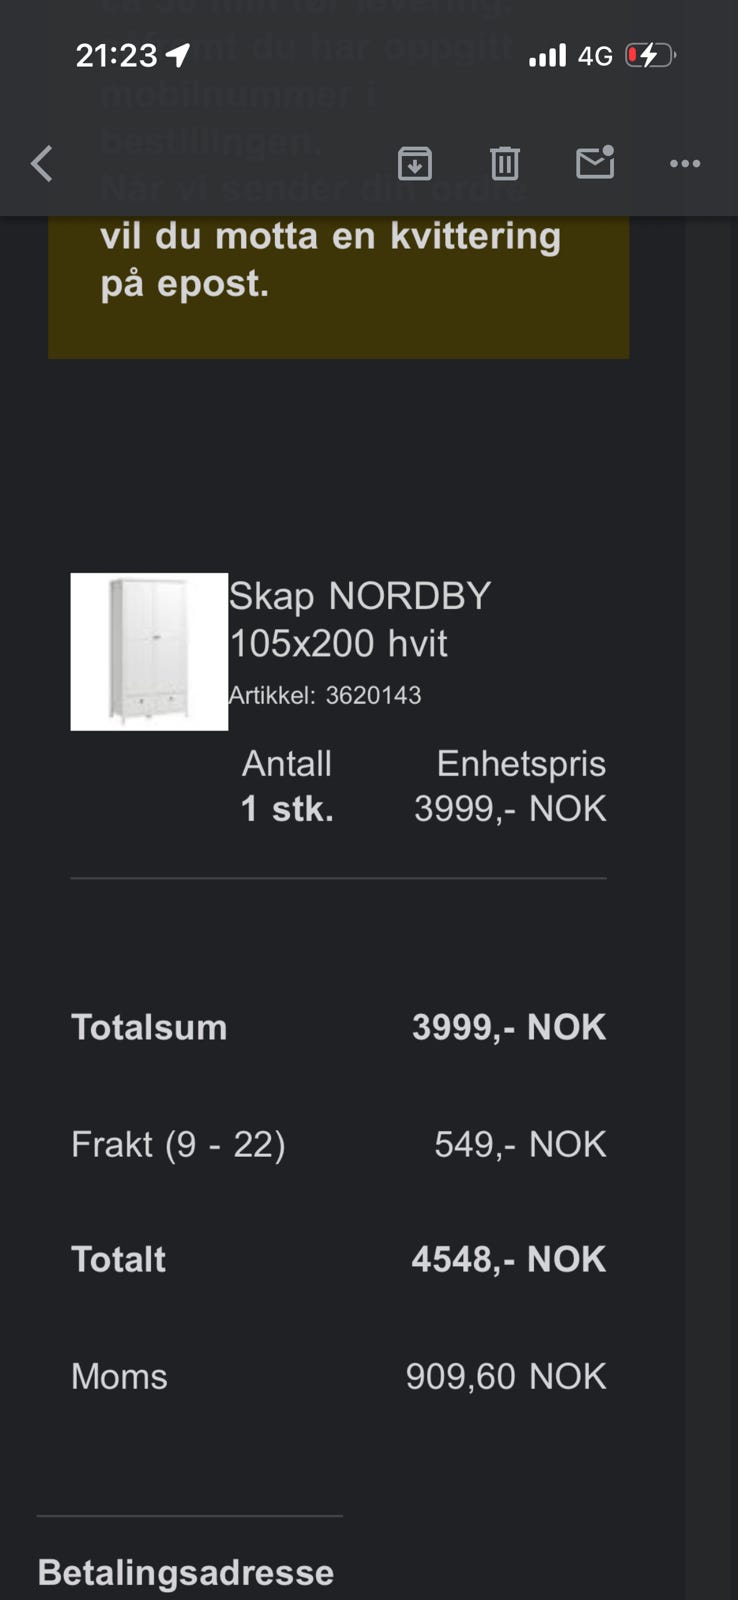The height and width of the screenshot is (1600, 738).
Task: Tap the Totalt 4548,- NOK amount
Action: pyautogui.click(x=508, y=1259)
